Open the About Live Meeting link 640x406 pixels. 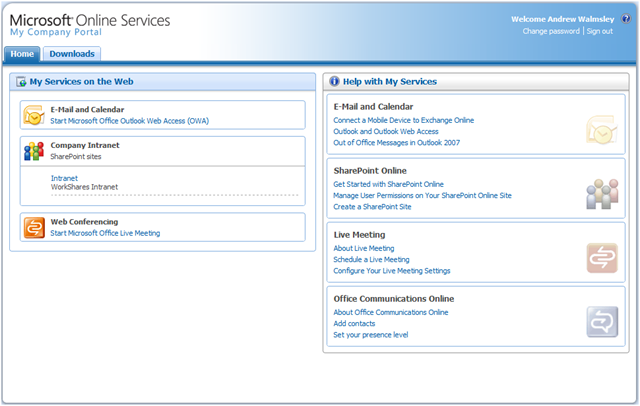[x=364, y=248]
